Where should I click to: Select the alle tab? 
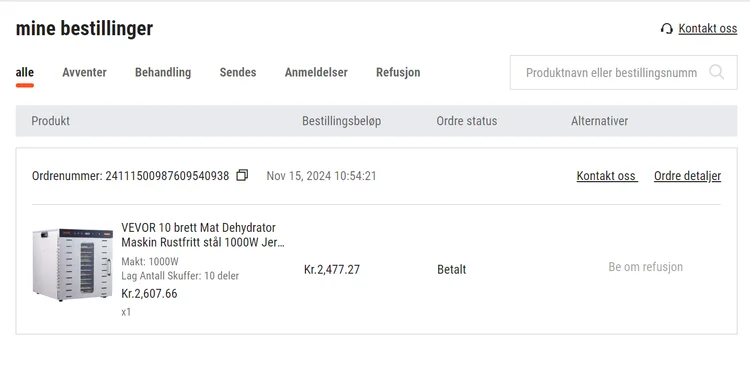pos(25,72)
